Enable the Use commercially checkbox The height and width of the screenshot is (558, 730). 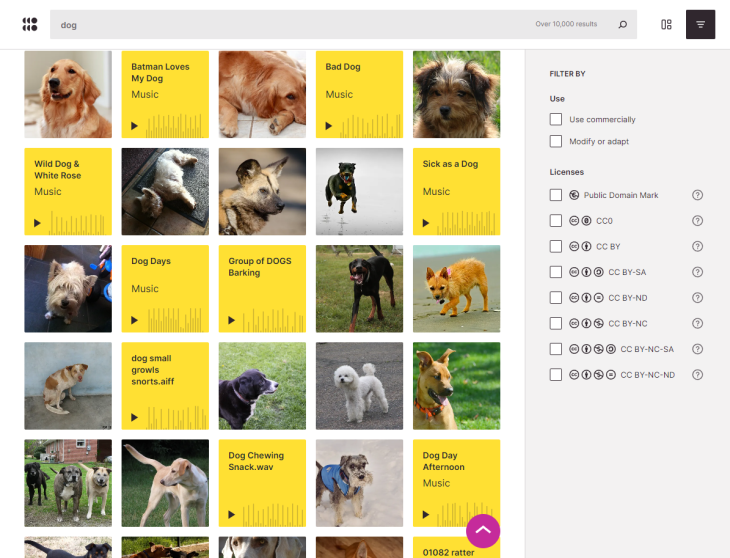(556, 119)
